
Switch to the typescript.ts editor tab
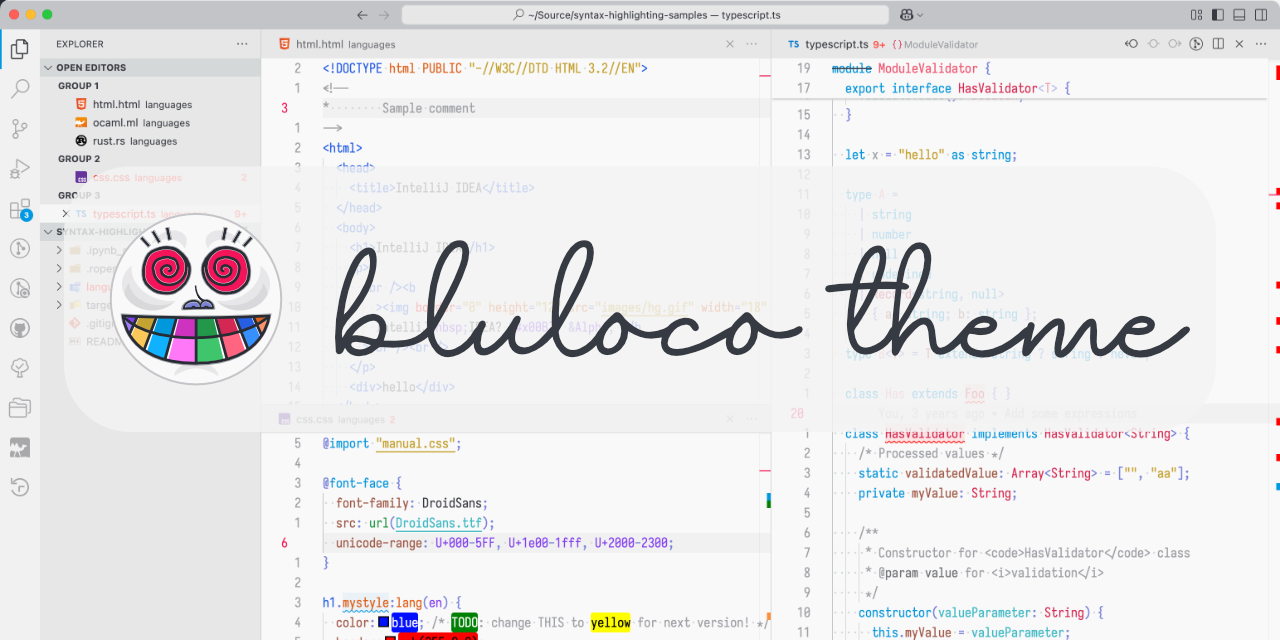834,44
